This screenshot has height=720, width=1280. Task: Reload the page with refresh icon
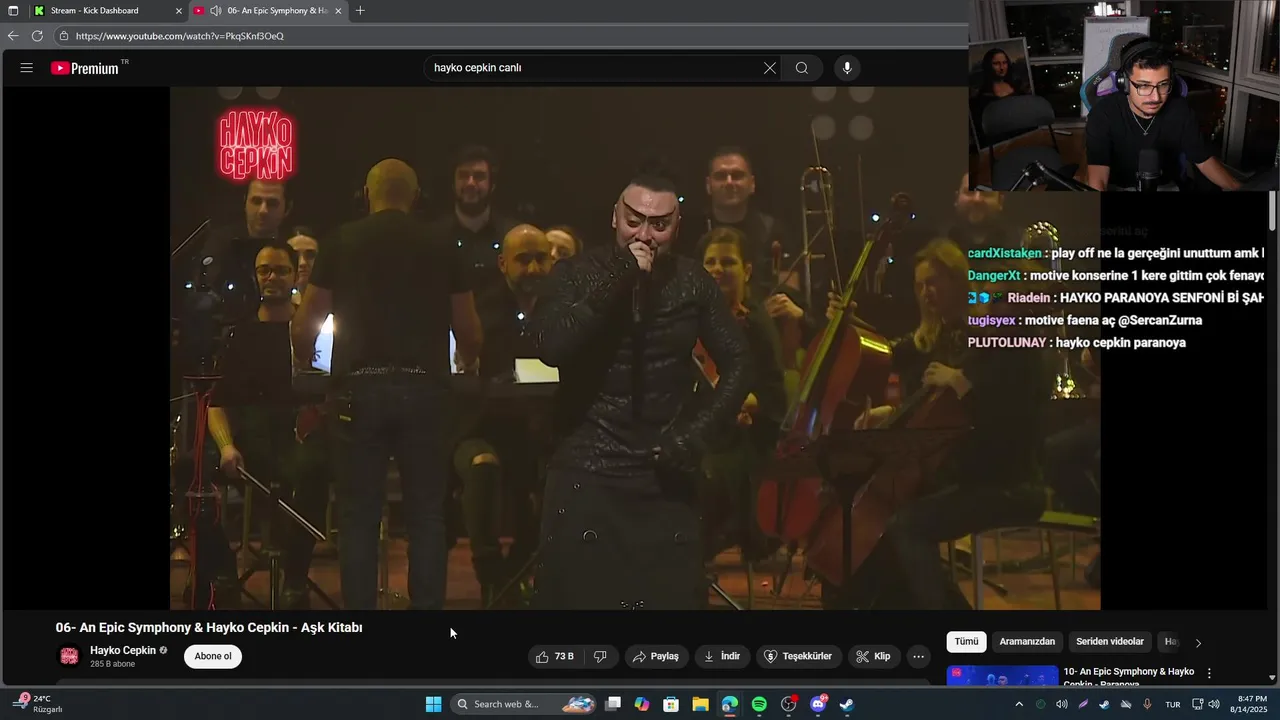(x=37, y=35)
